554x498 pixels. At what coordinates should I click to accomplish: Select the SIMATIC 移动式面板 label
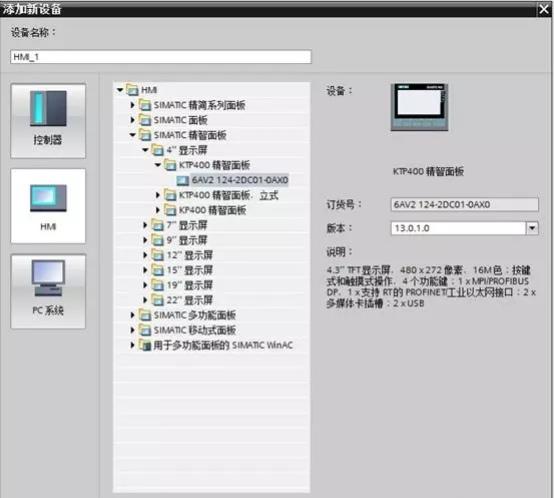(x=195, y=330)
